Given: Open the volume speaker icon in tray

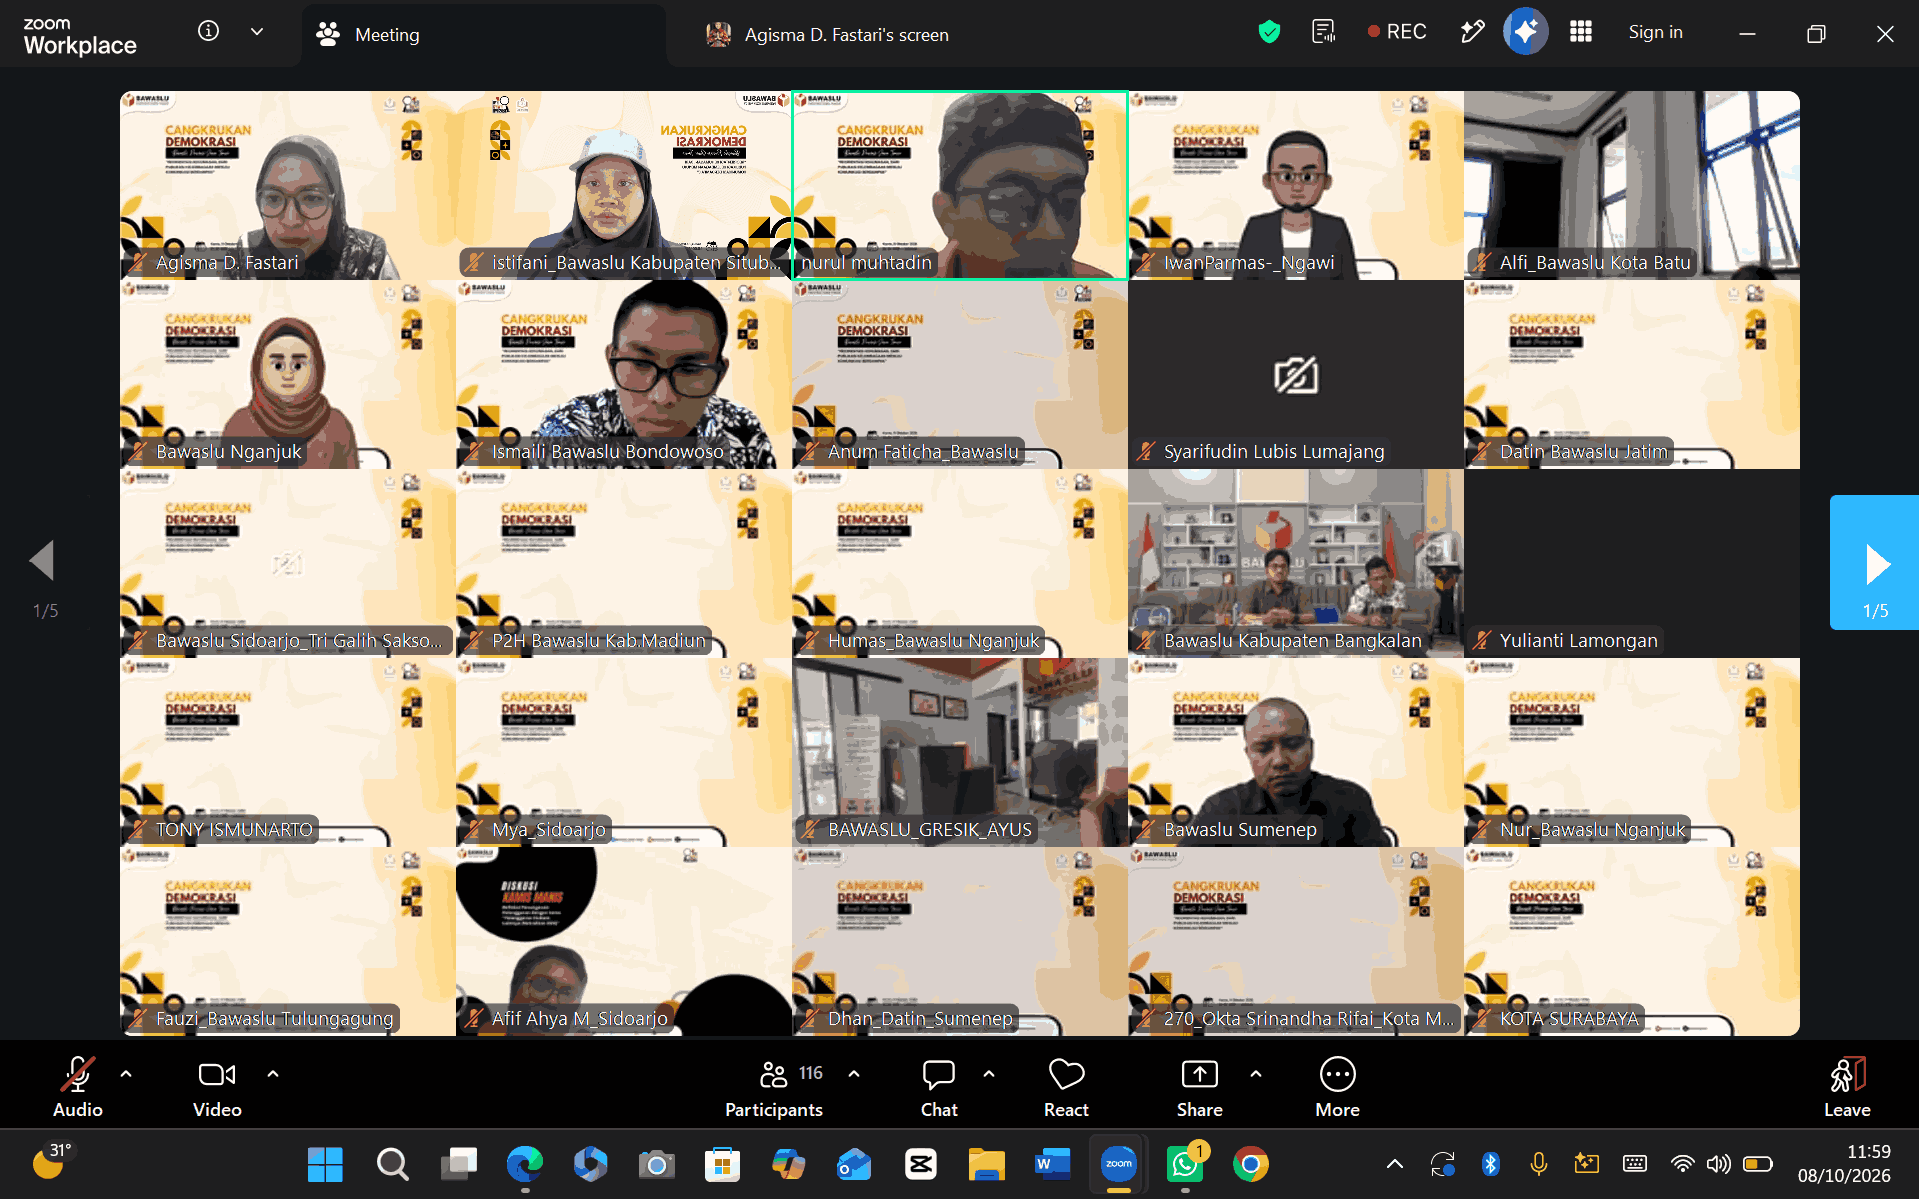Looking at the screenshot, I should point(1719,1164).
